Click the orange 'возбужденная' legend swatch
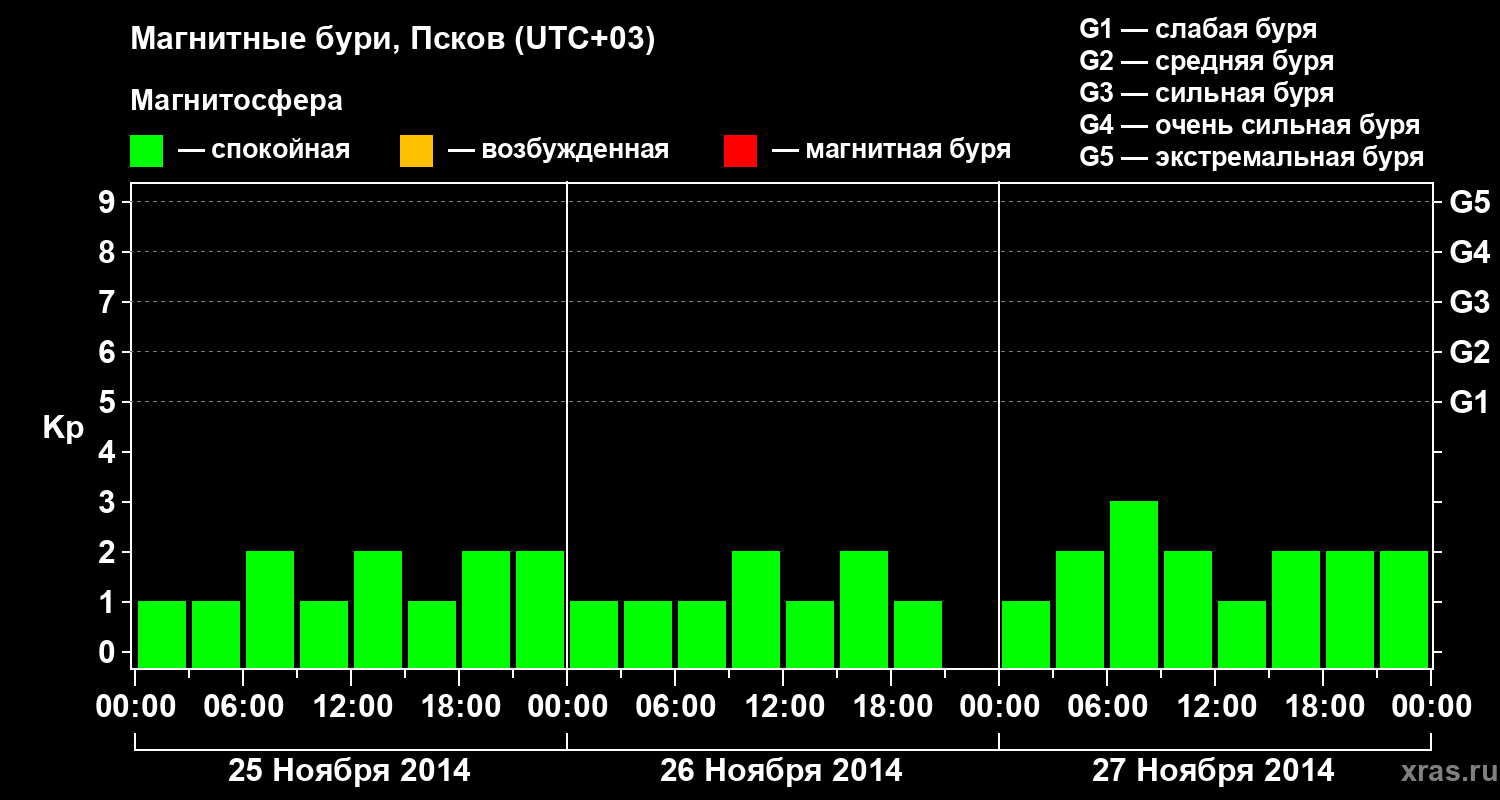This screenshot has height=800, width=1500. tap(416, 151)
